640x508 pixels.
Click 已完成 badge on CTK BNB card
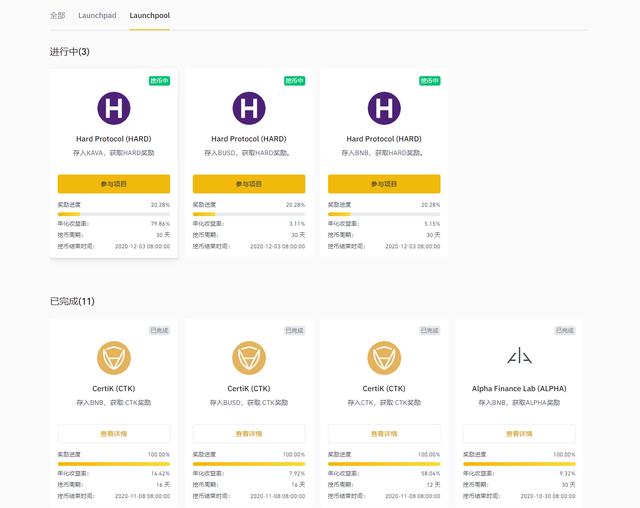(x=159, y=331)
